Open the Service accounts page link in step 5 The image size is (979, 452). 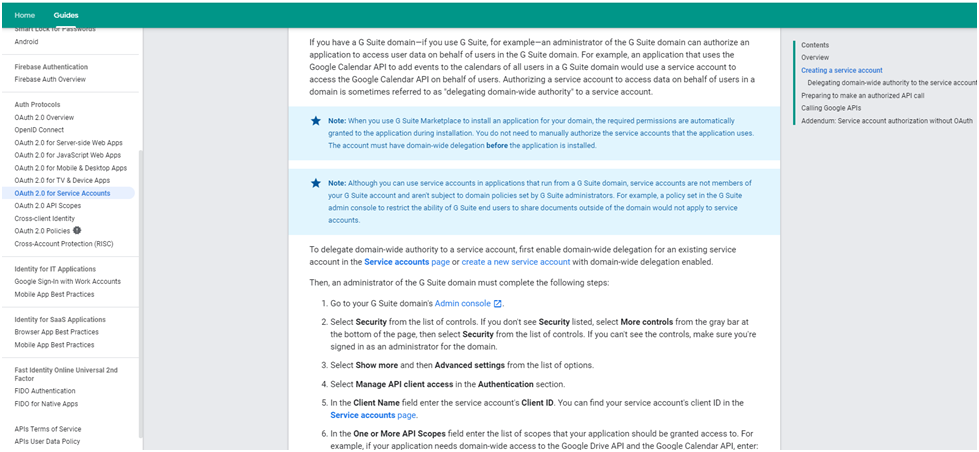[373, 415]
